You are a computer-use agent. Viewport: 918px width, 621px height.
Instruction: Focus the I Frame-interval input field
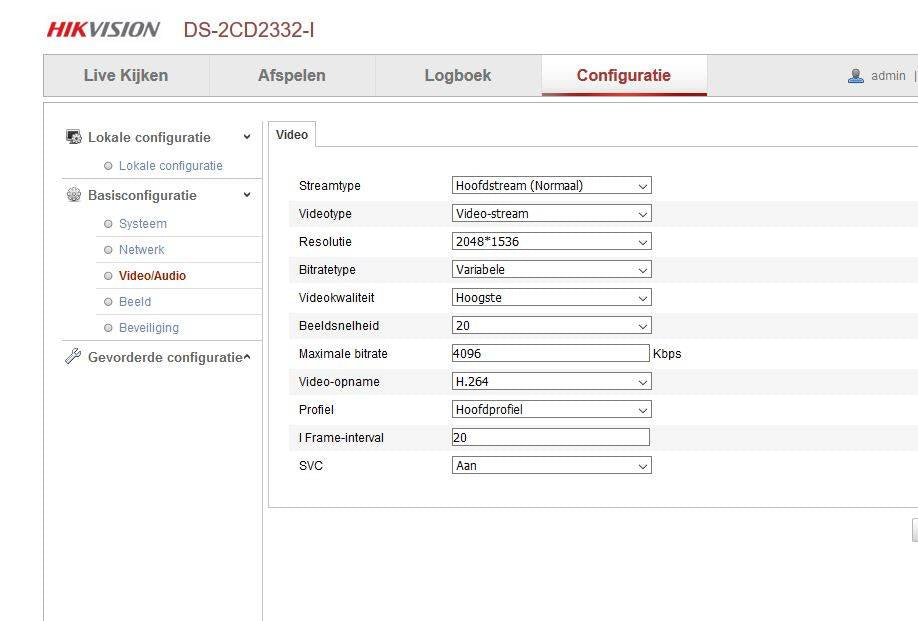[x=550, y=438]
